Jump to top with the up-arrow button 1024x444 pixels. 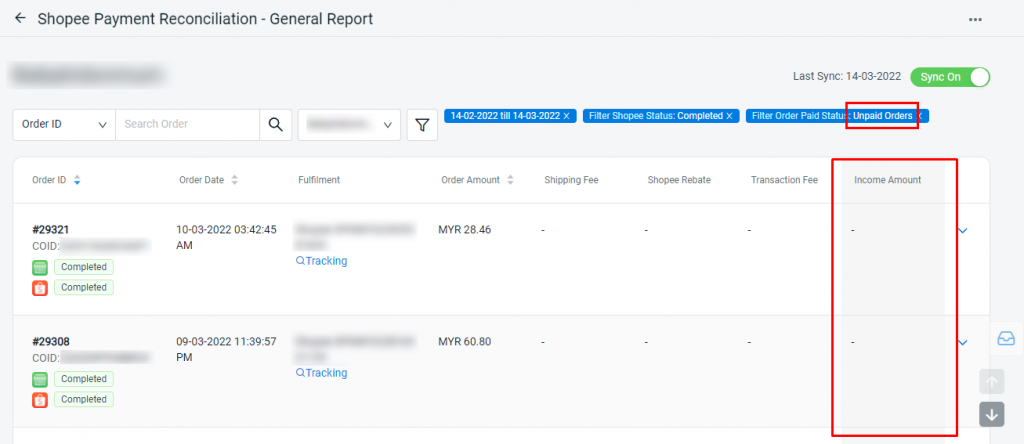pos(991,381)
